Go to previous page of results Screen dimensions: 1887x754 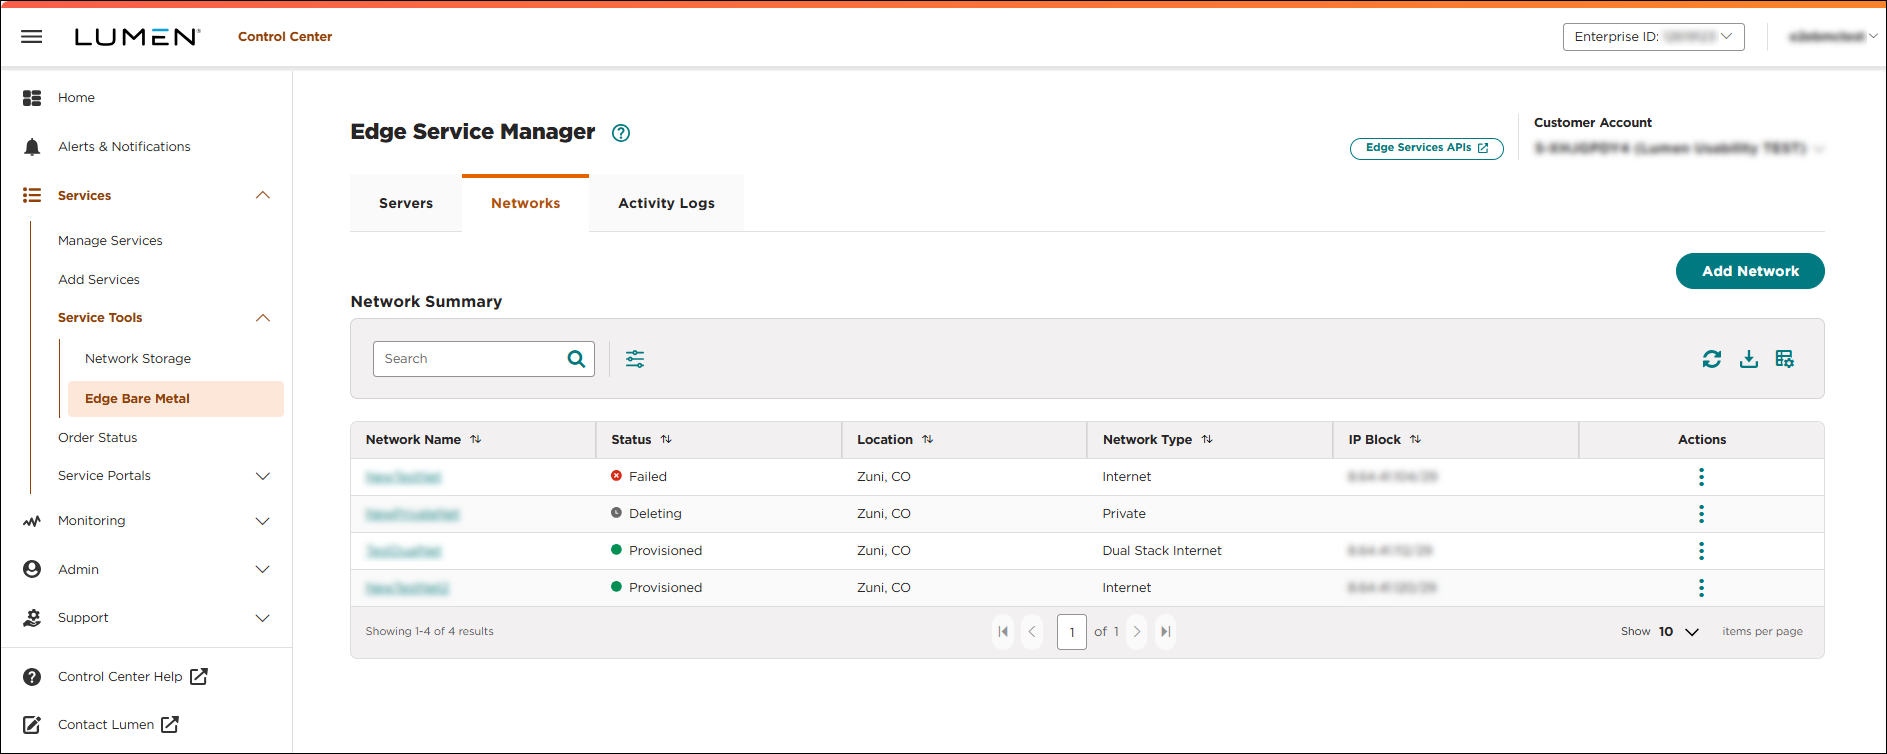click(1032, 632)
